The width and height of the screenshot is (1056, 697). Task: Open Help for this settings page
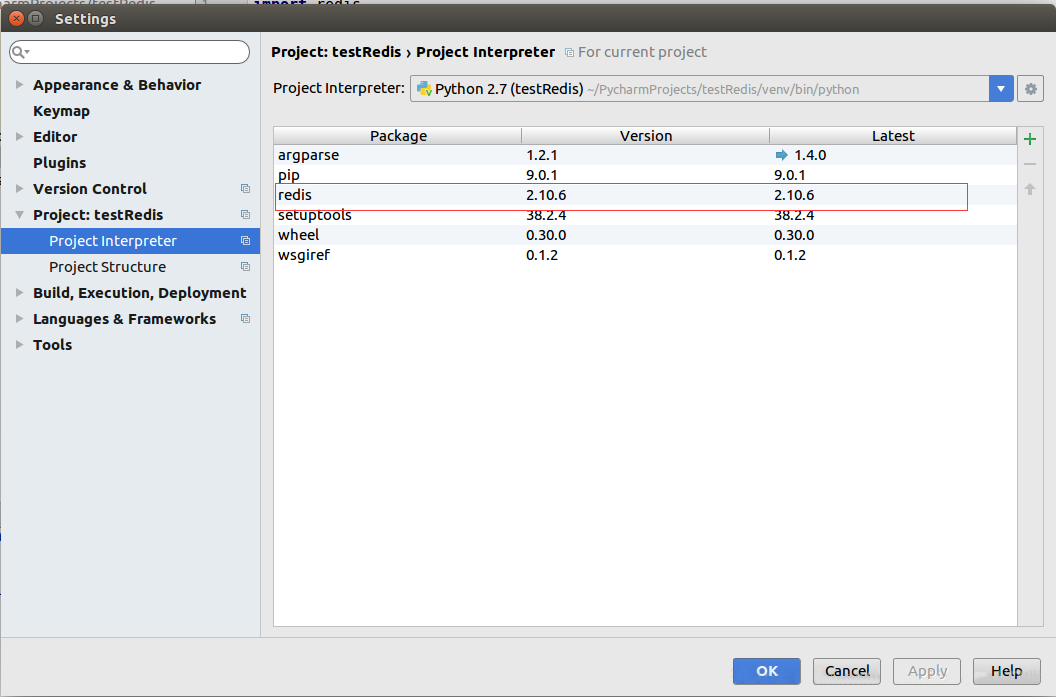click(x=1007, y=671)
